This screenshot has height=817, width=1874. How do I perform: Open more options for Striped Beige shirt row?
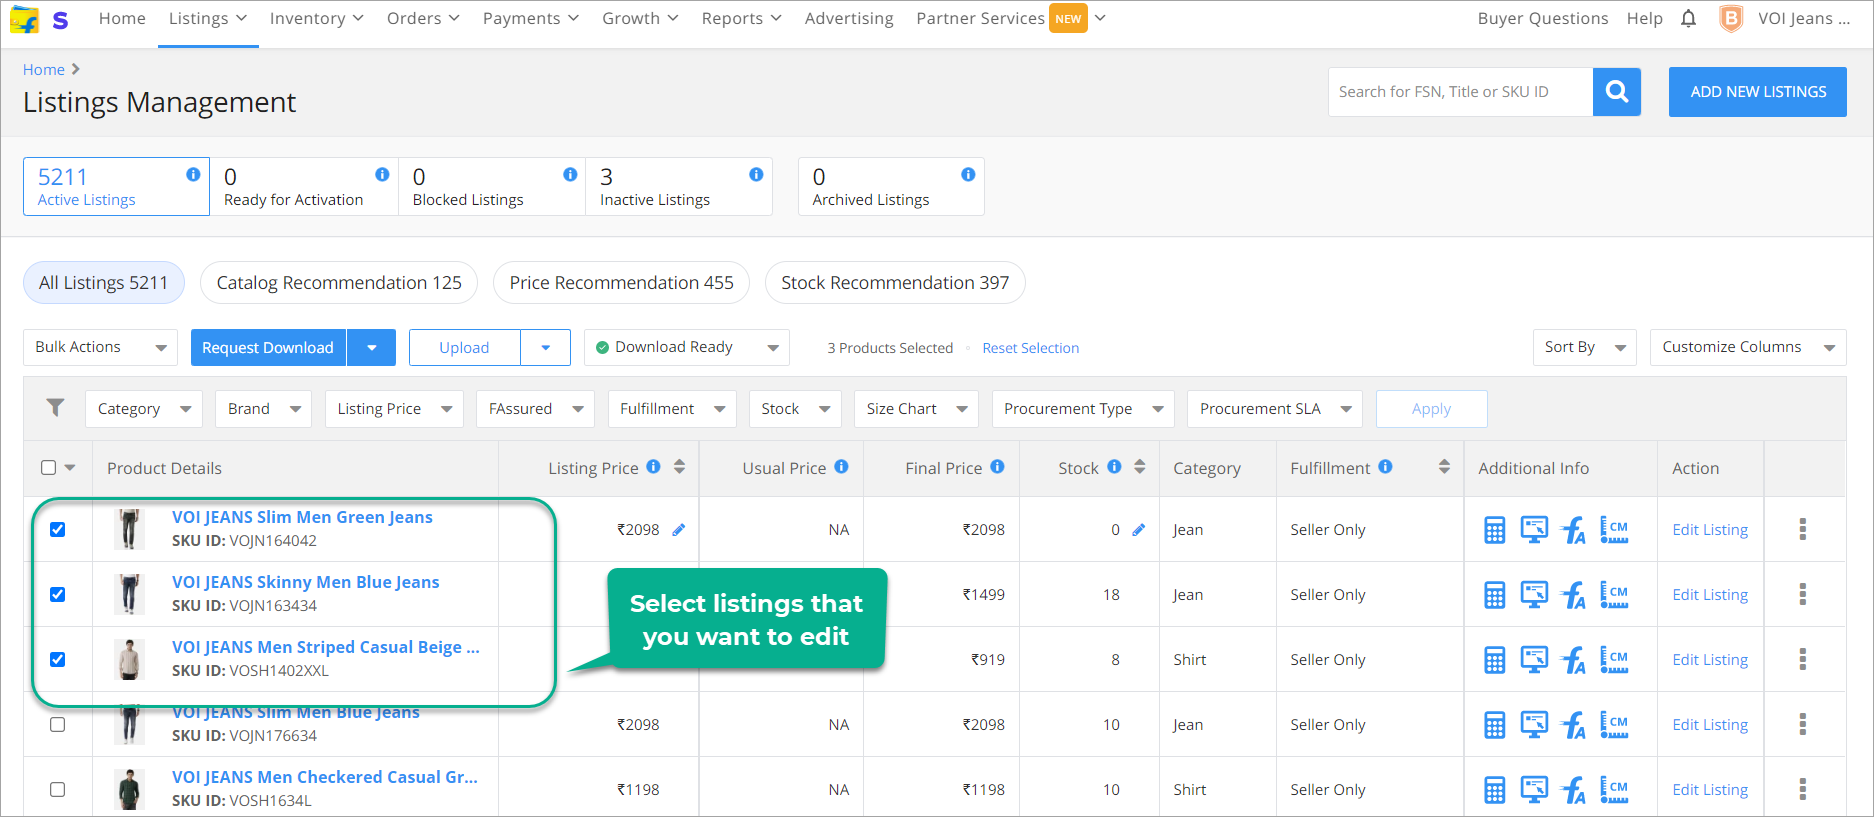pos(1803,659)
